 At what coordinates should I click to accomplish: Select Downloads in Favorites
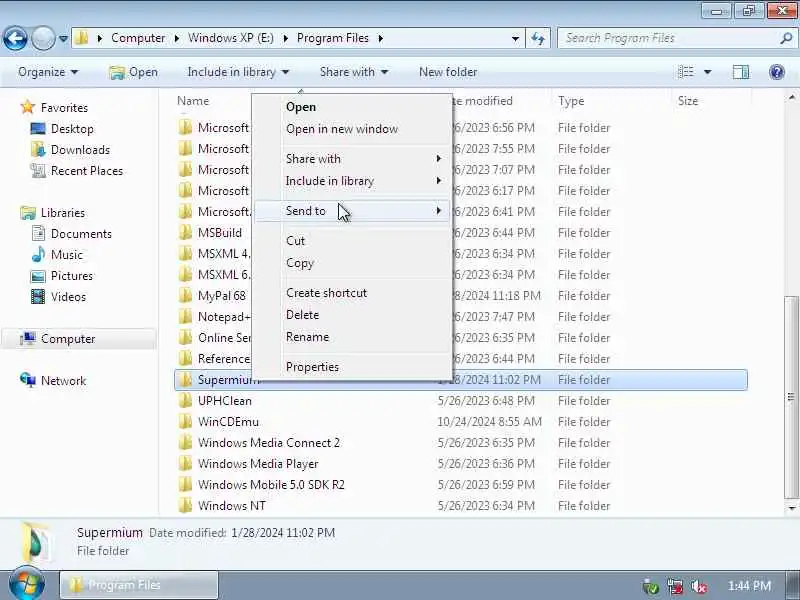(x=70, y=149)
